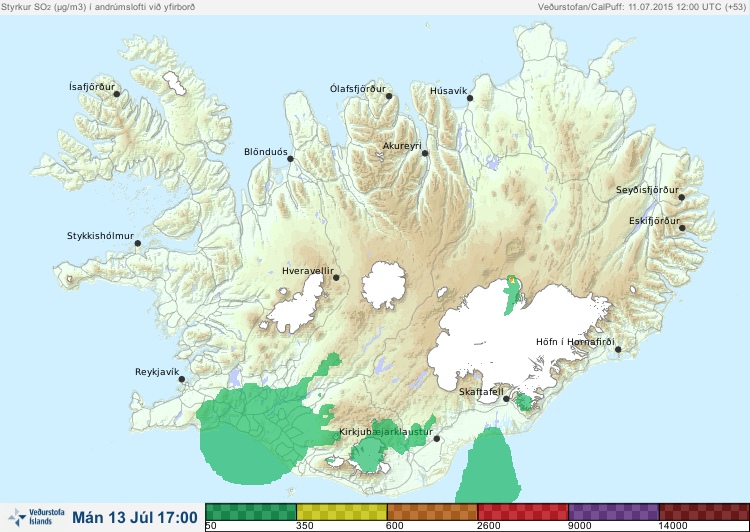Click the Stykkishólmur station dot
This screenshot has width=750, height=532.
click(x=138, y=243)
